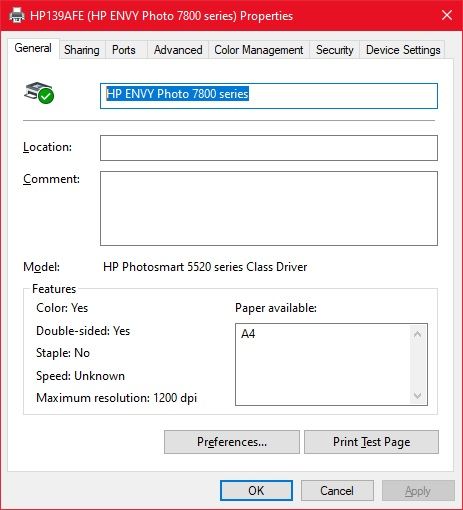Click the 'Speed: Unknown' feature text
The image size is (463, 510).
pos(80,376)
